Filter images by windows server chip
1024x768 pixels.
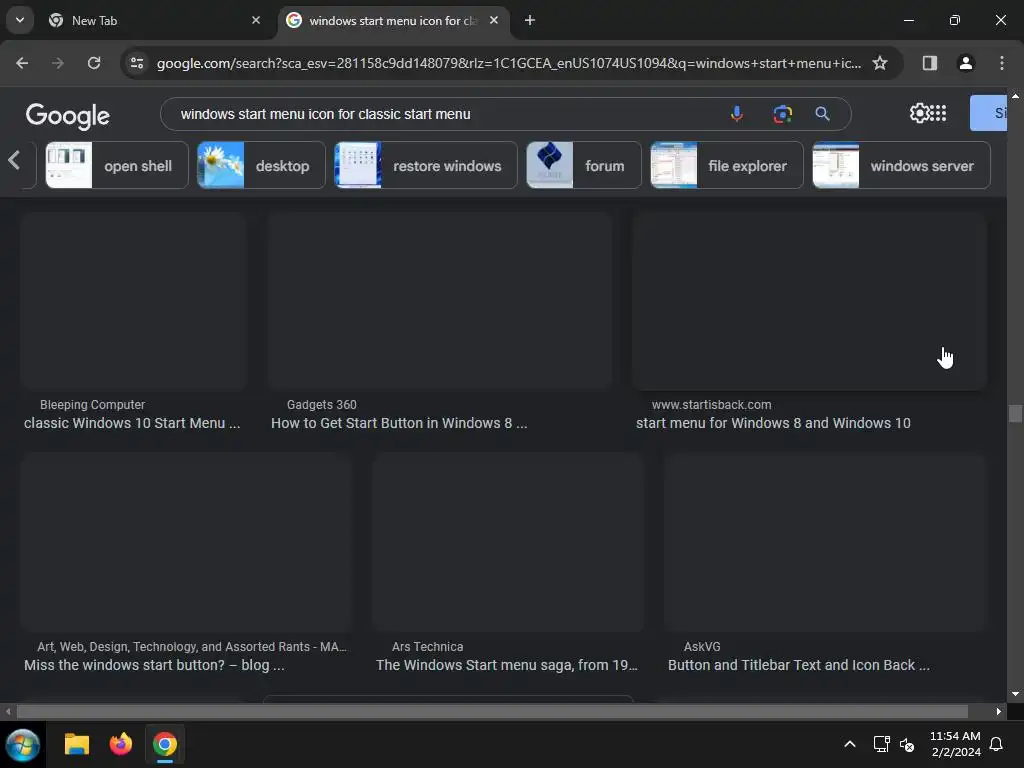(x=901, y=165)
